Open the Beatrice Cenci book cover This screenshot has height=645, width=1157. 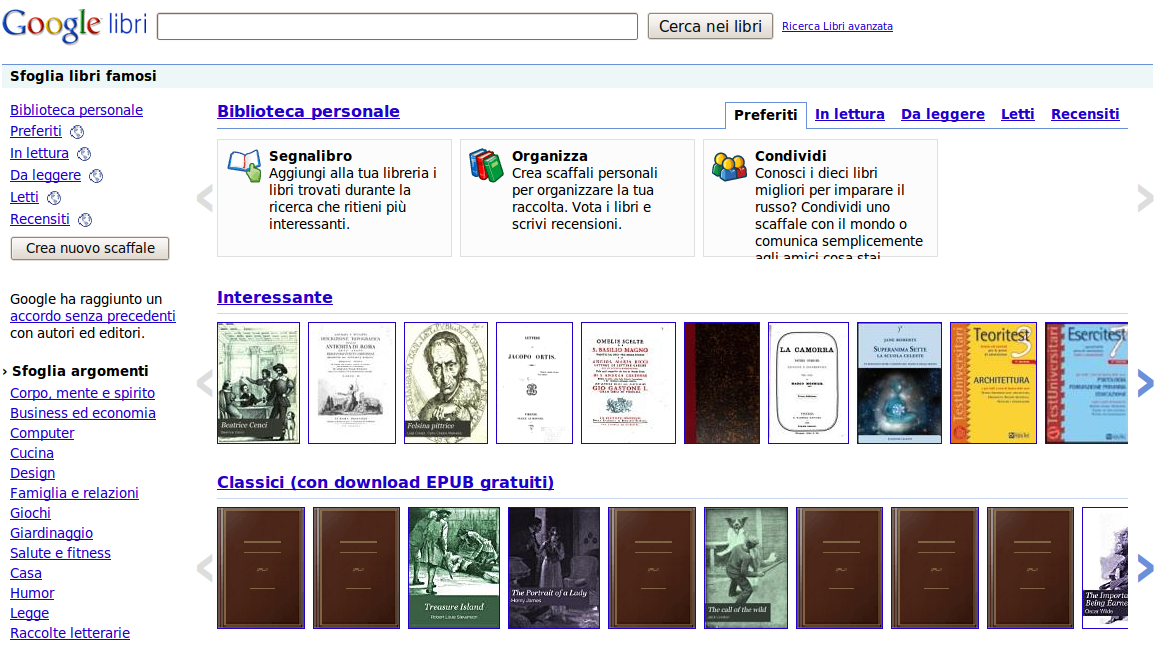tap(259, 383)
